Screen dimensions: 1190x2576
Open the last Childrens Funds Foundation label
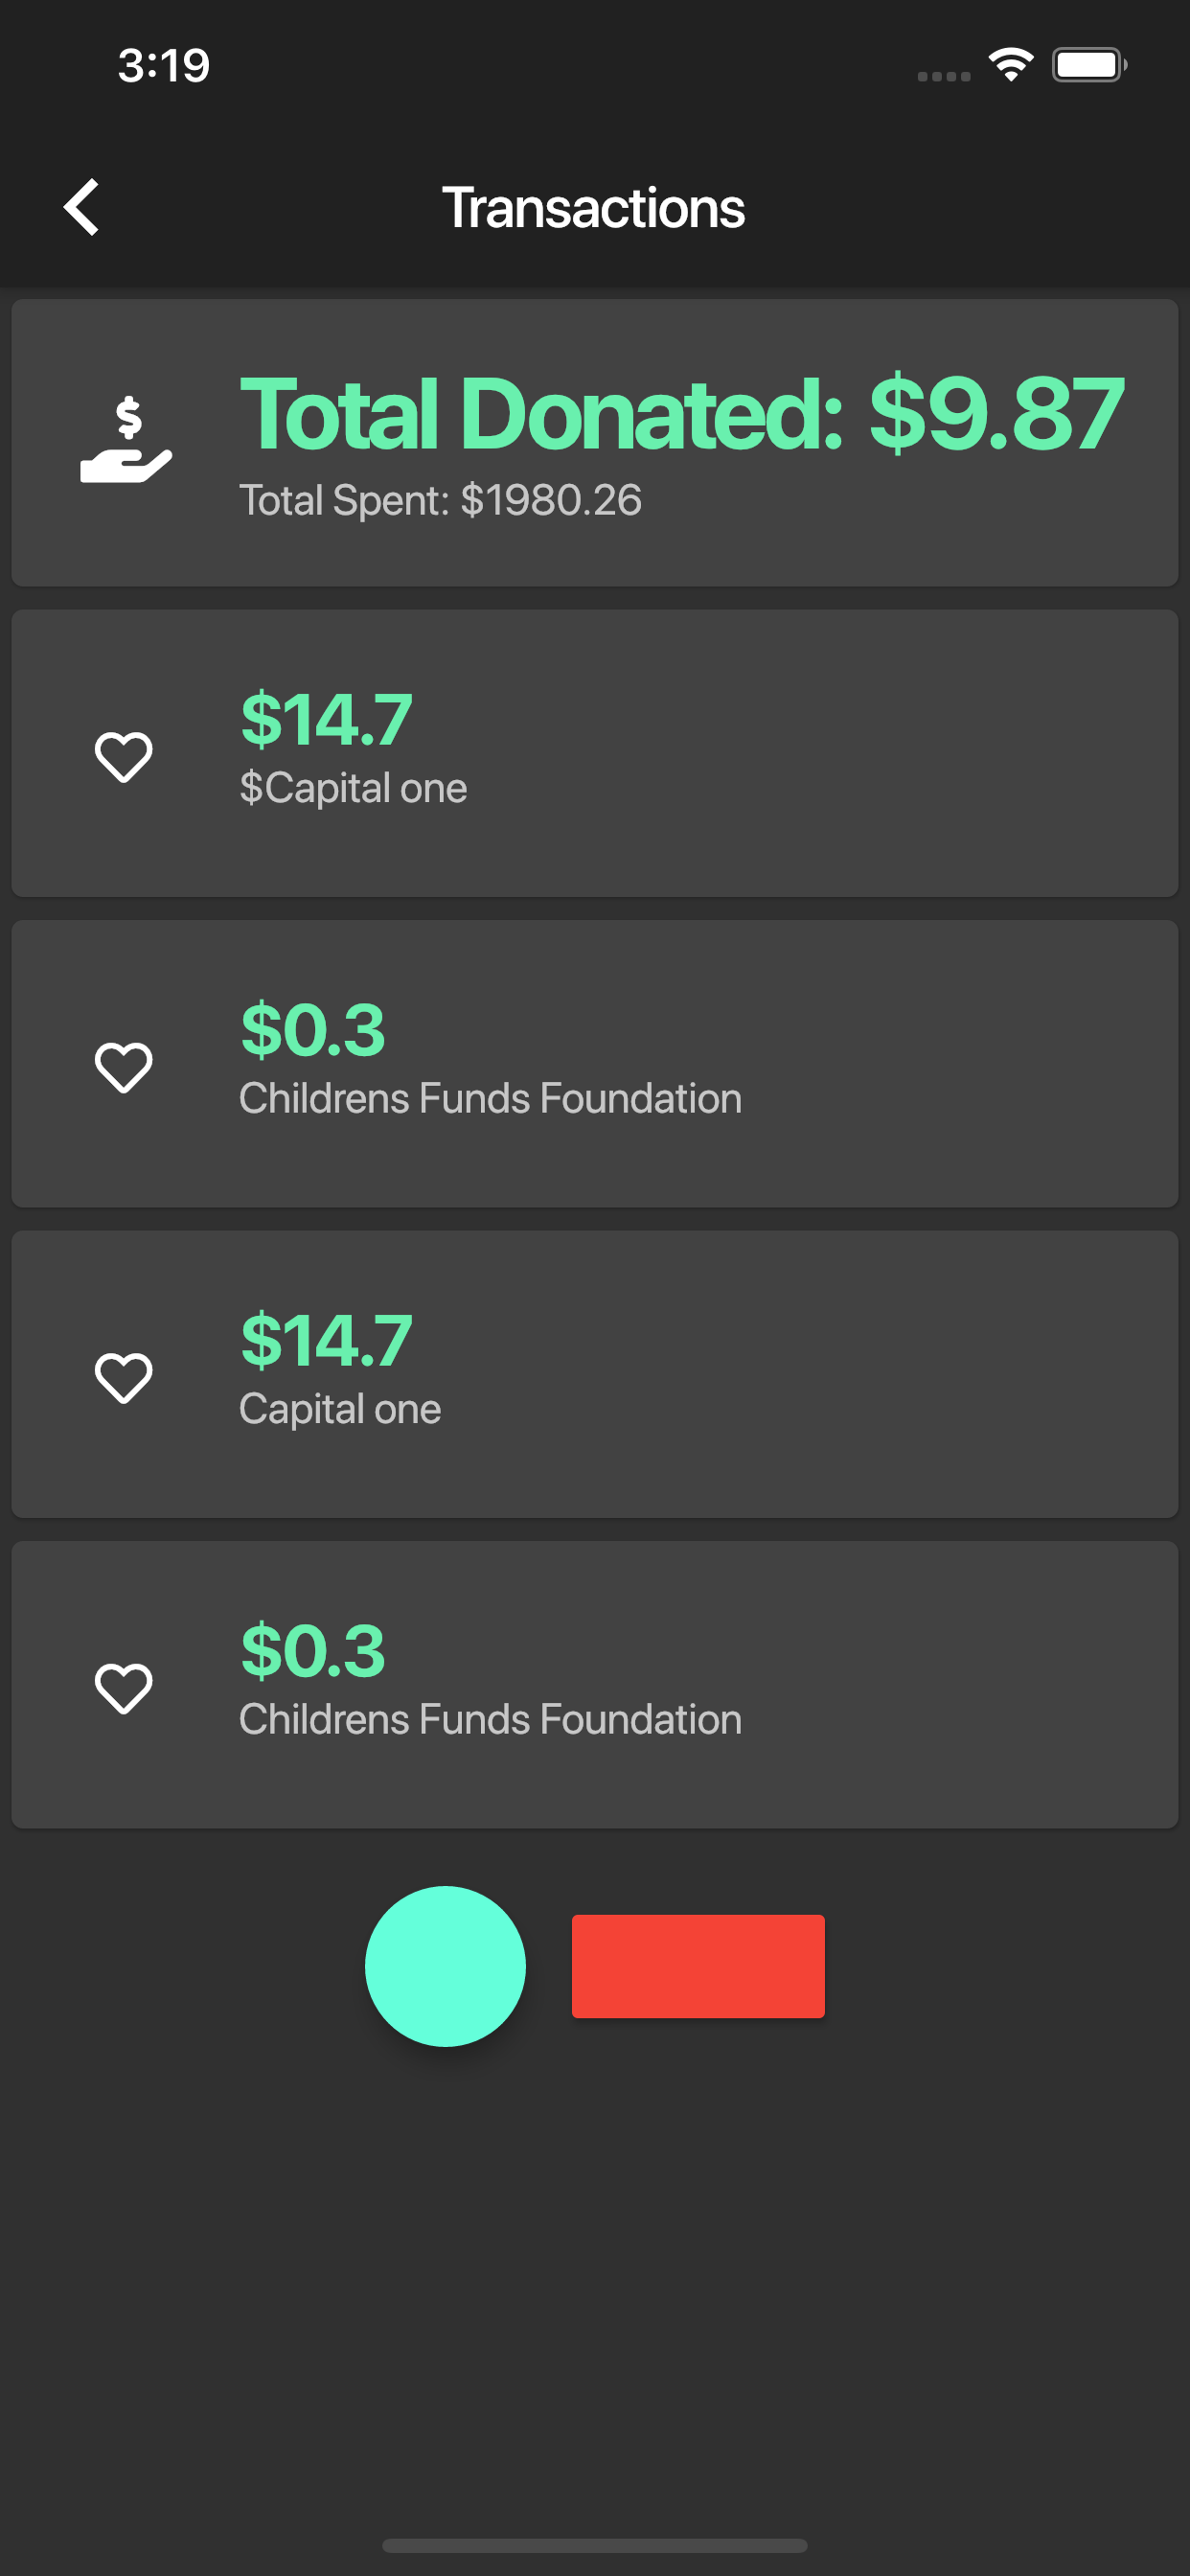point(490,1719)
